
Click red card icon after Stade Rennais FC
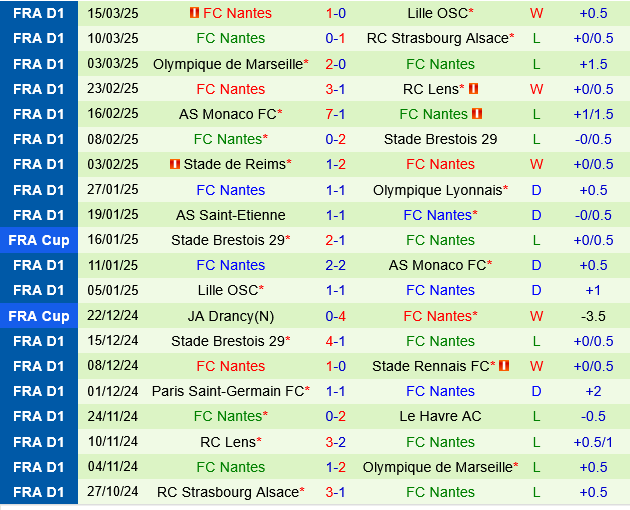pyautogui.click(x=504, y=366)
